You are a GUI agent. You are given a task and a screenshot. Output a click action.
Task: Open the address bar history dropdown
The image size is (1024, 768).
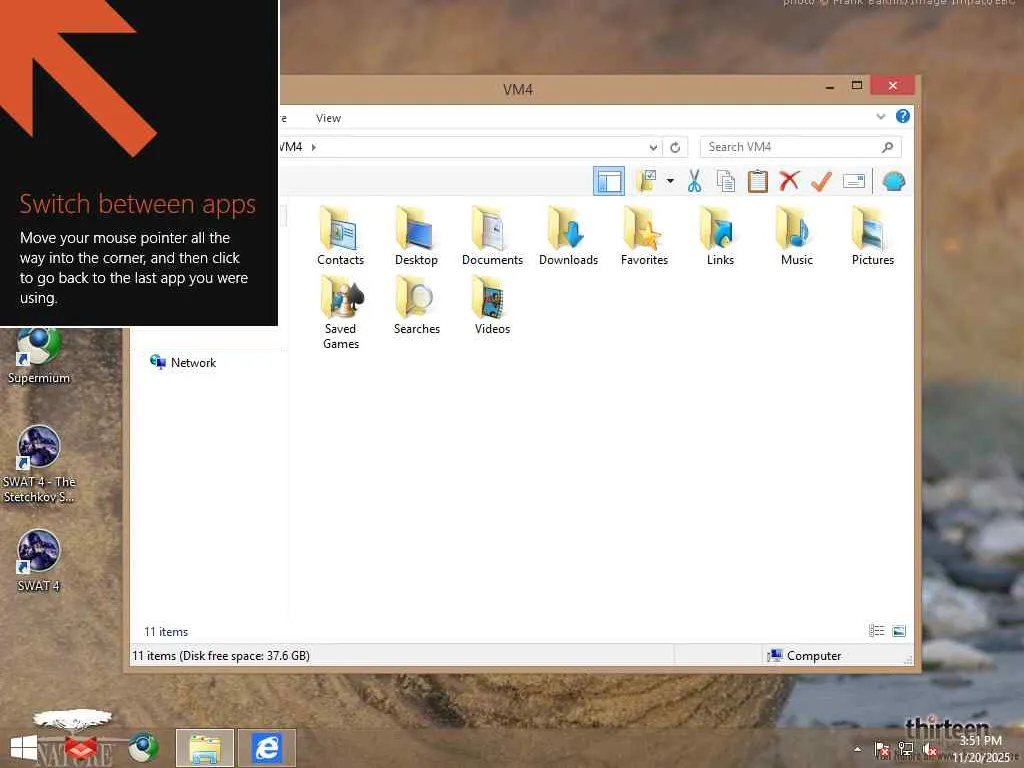(x=652, y=148)
